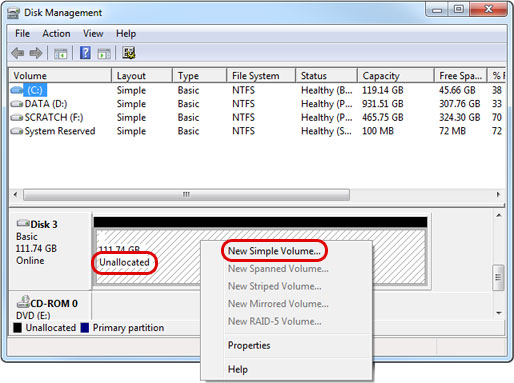Image resolution: width=514 pixels, height=383 pixels.
Task: Click the Show/Hide Action Pane toolbar icon
Action: pyautogui.click(x=104, y=53)
